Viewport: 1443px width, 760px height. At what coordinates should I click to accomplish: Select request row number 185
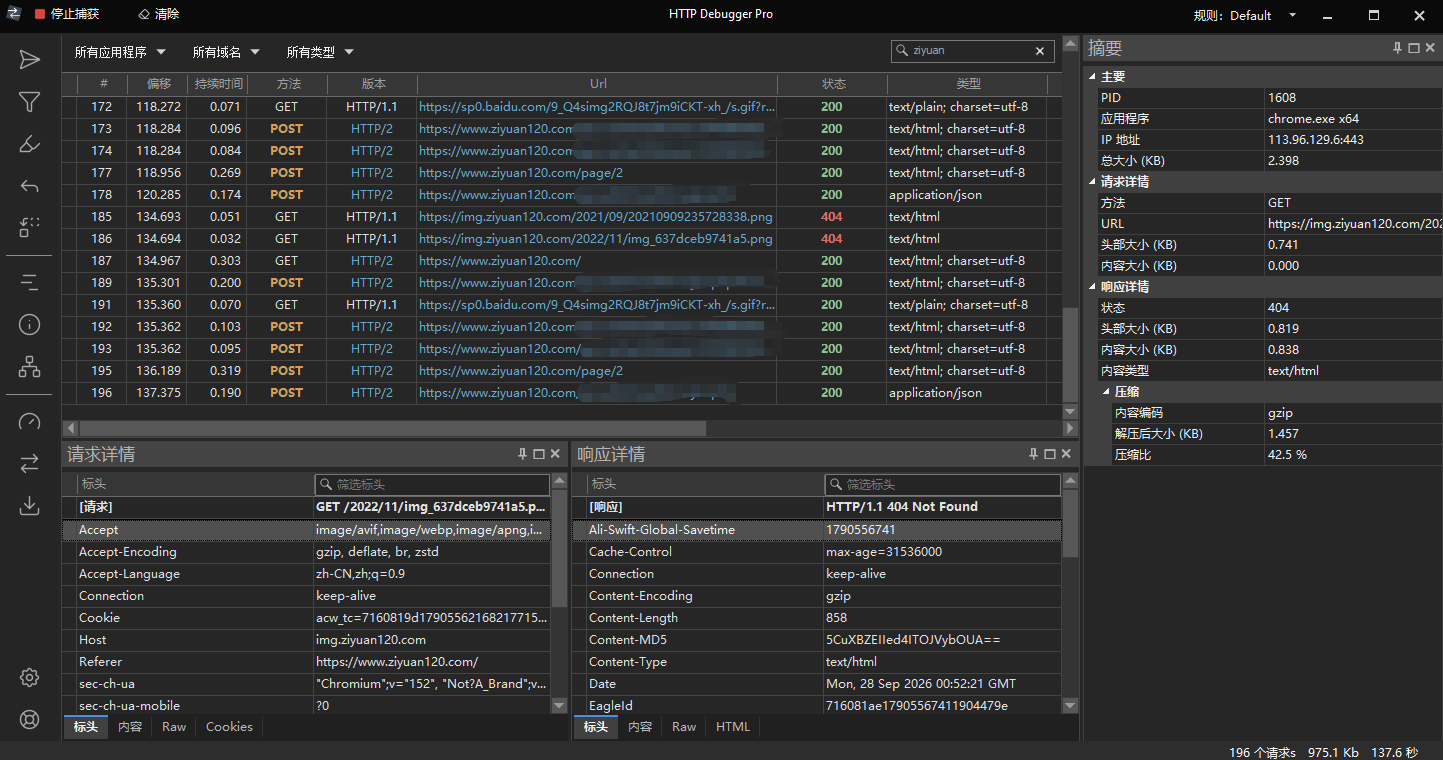click(562, 217)
